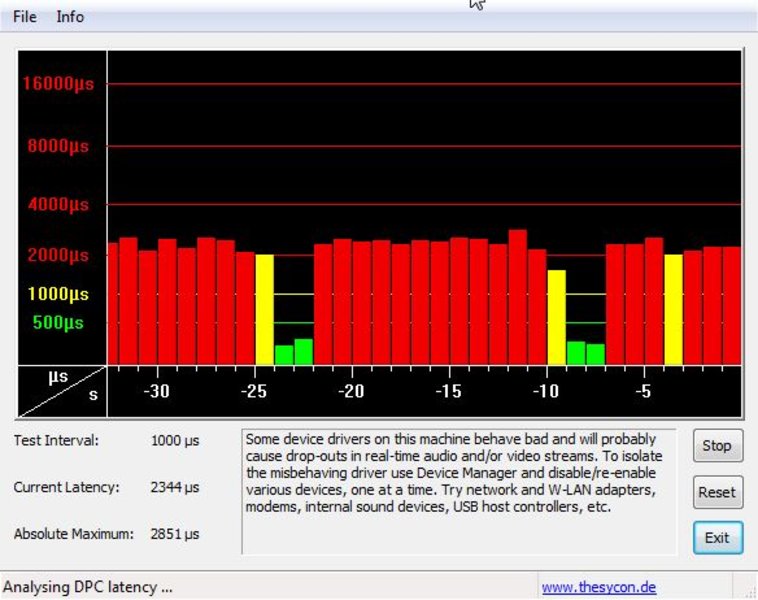Exit the DPC latency checker
Viewport: 758px width, 600px height.
718,538
